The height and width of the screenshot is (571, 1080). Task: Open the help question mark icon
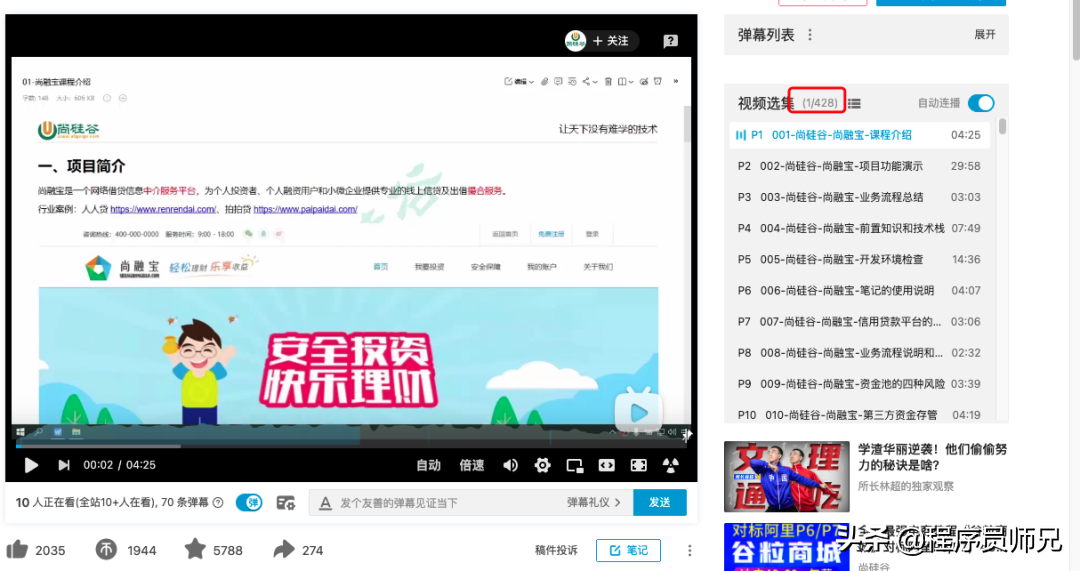tap(670, 41)
